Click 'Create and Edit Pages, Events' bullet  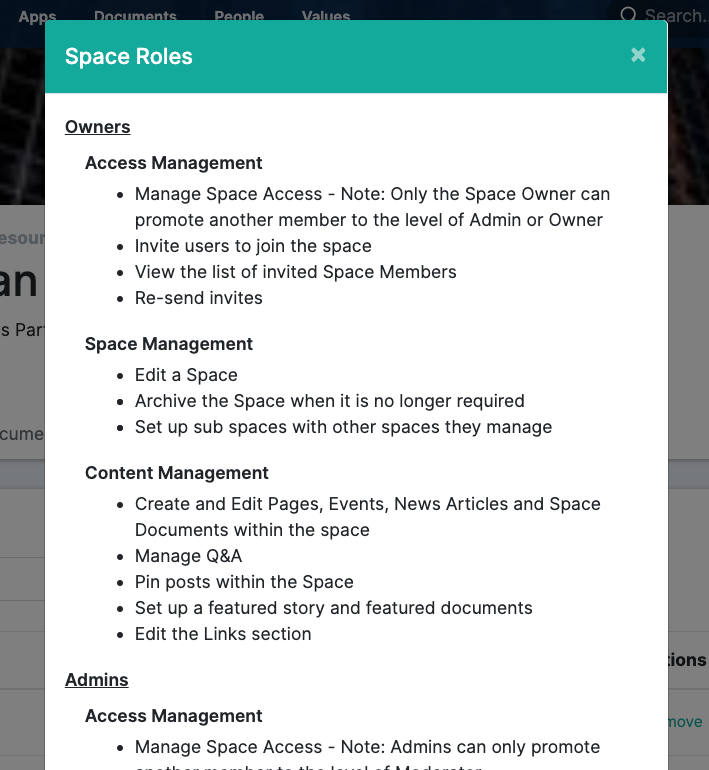[368, 517]
